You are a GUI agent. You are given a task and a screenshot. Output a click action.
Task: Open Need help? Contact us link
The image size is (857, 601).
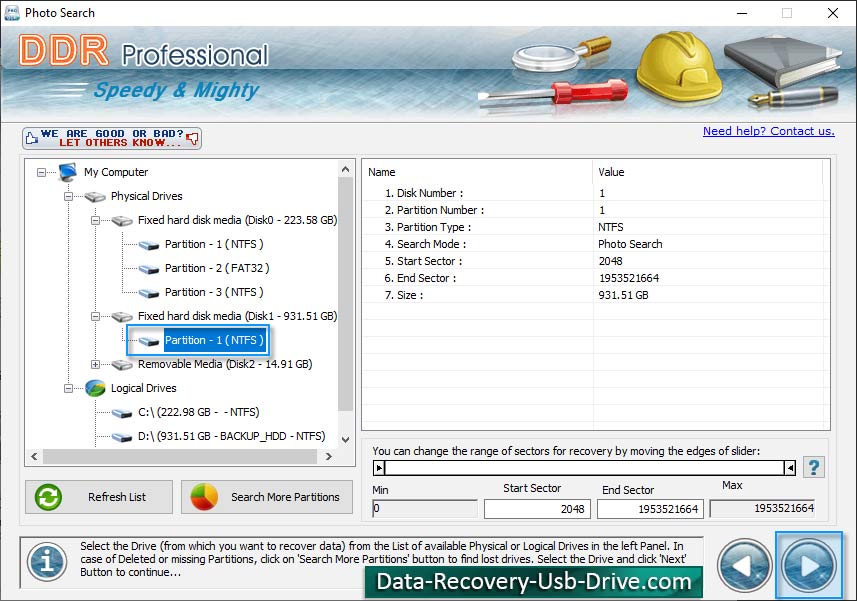(x=768, y=131)
